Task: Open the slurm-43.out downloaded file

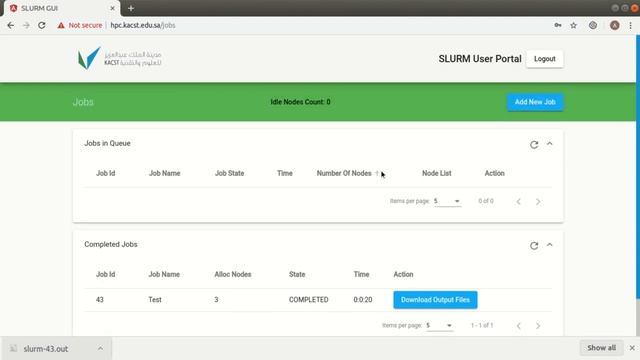Action: pyautogui.click(x=45, y=349)
